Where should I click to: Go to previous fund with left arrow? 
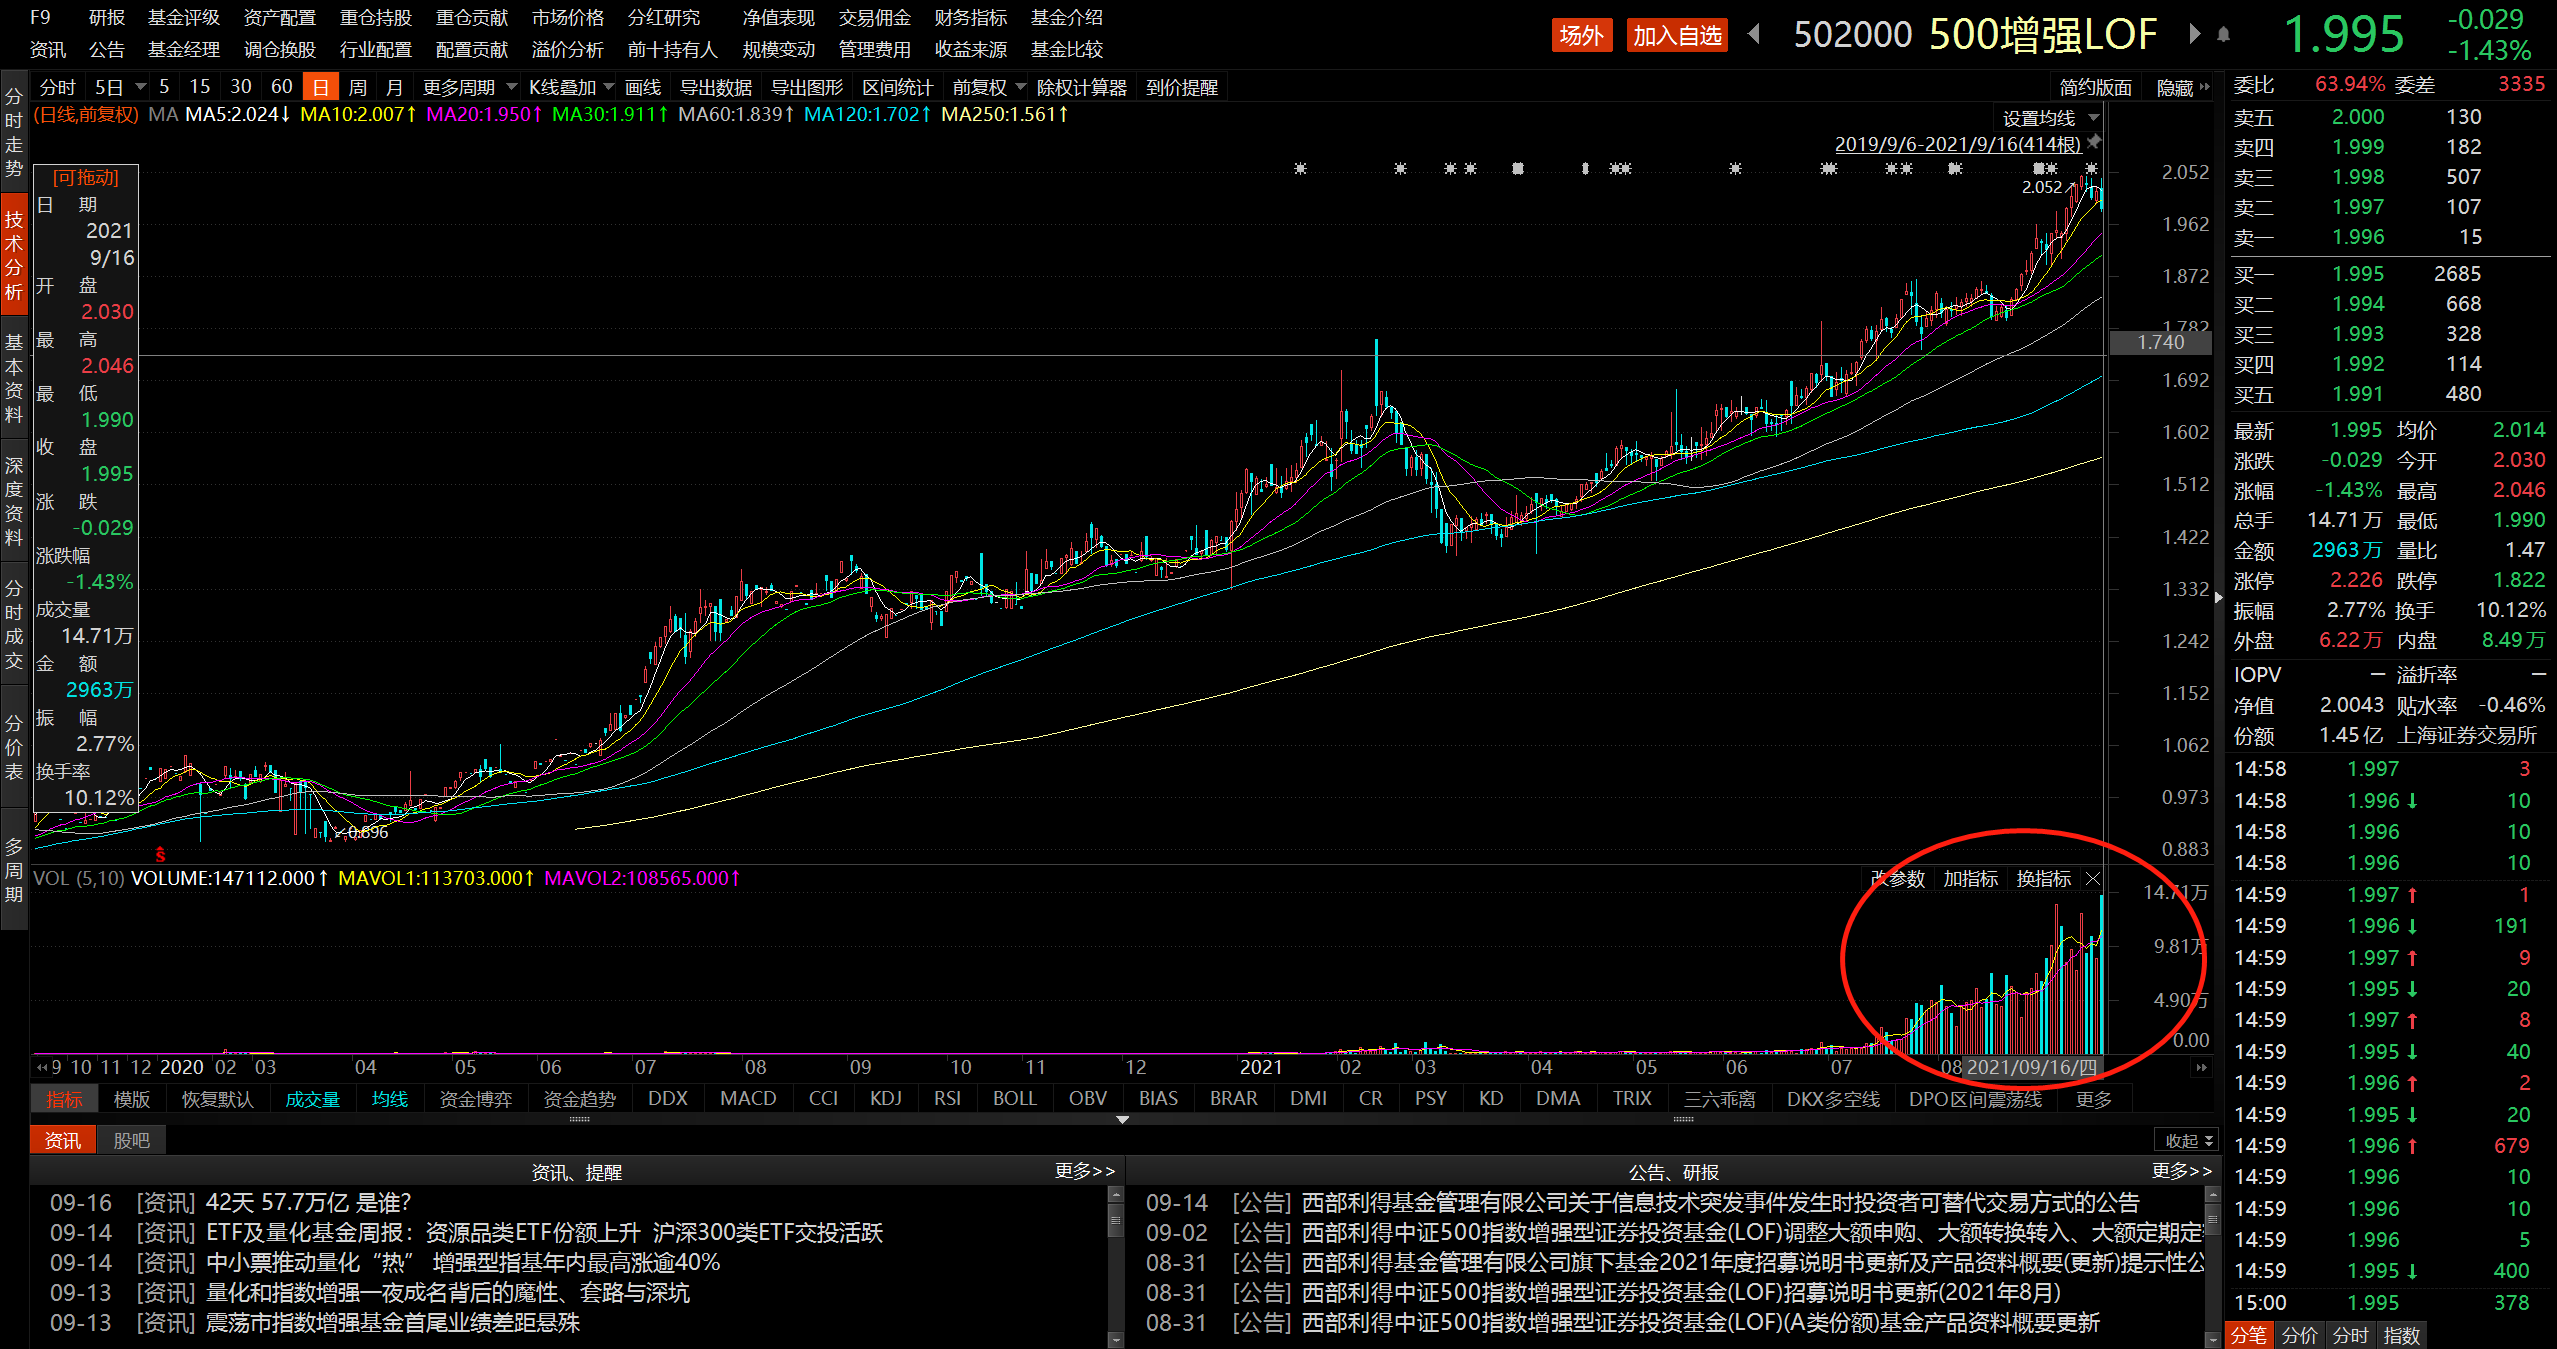tap(1754, 34)
